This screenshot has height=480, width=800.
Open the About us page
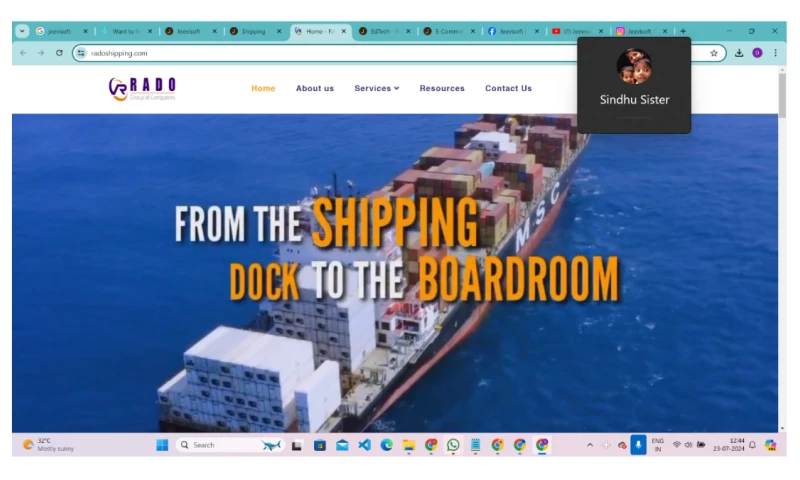[x=315, y=88]
